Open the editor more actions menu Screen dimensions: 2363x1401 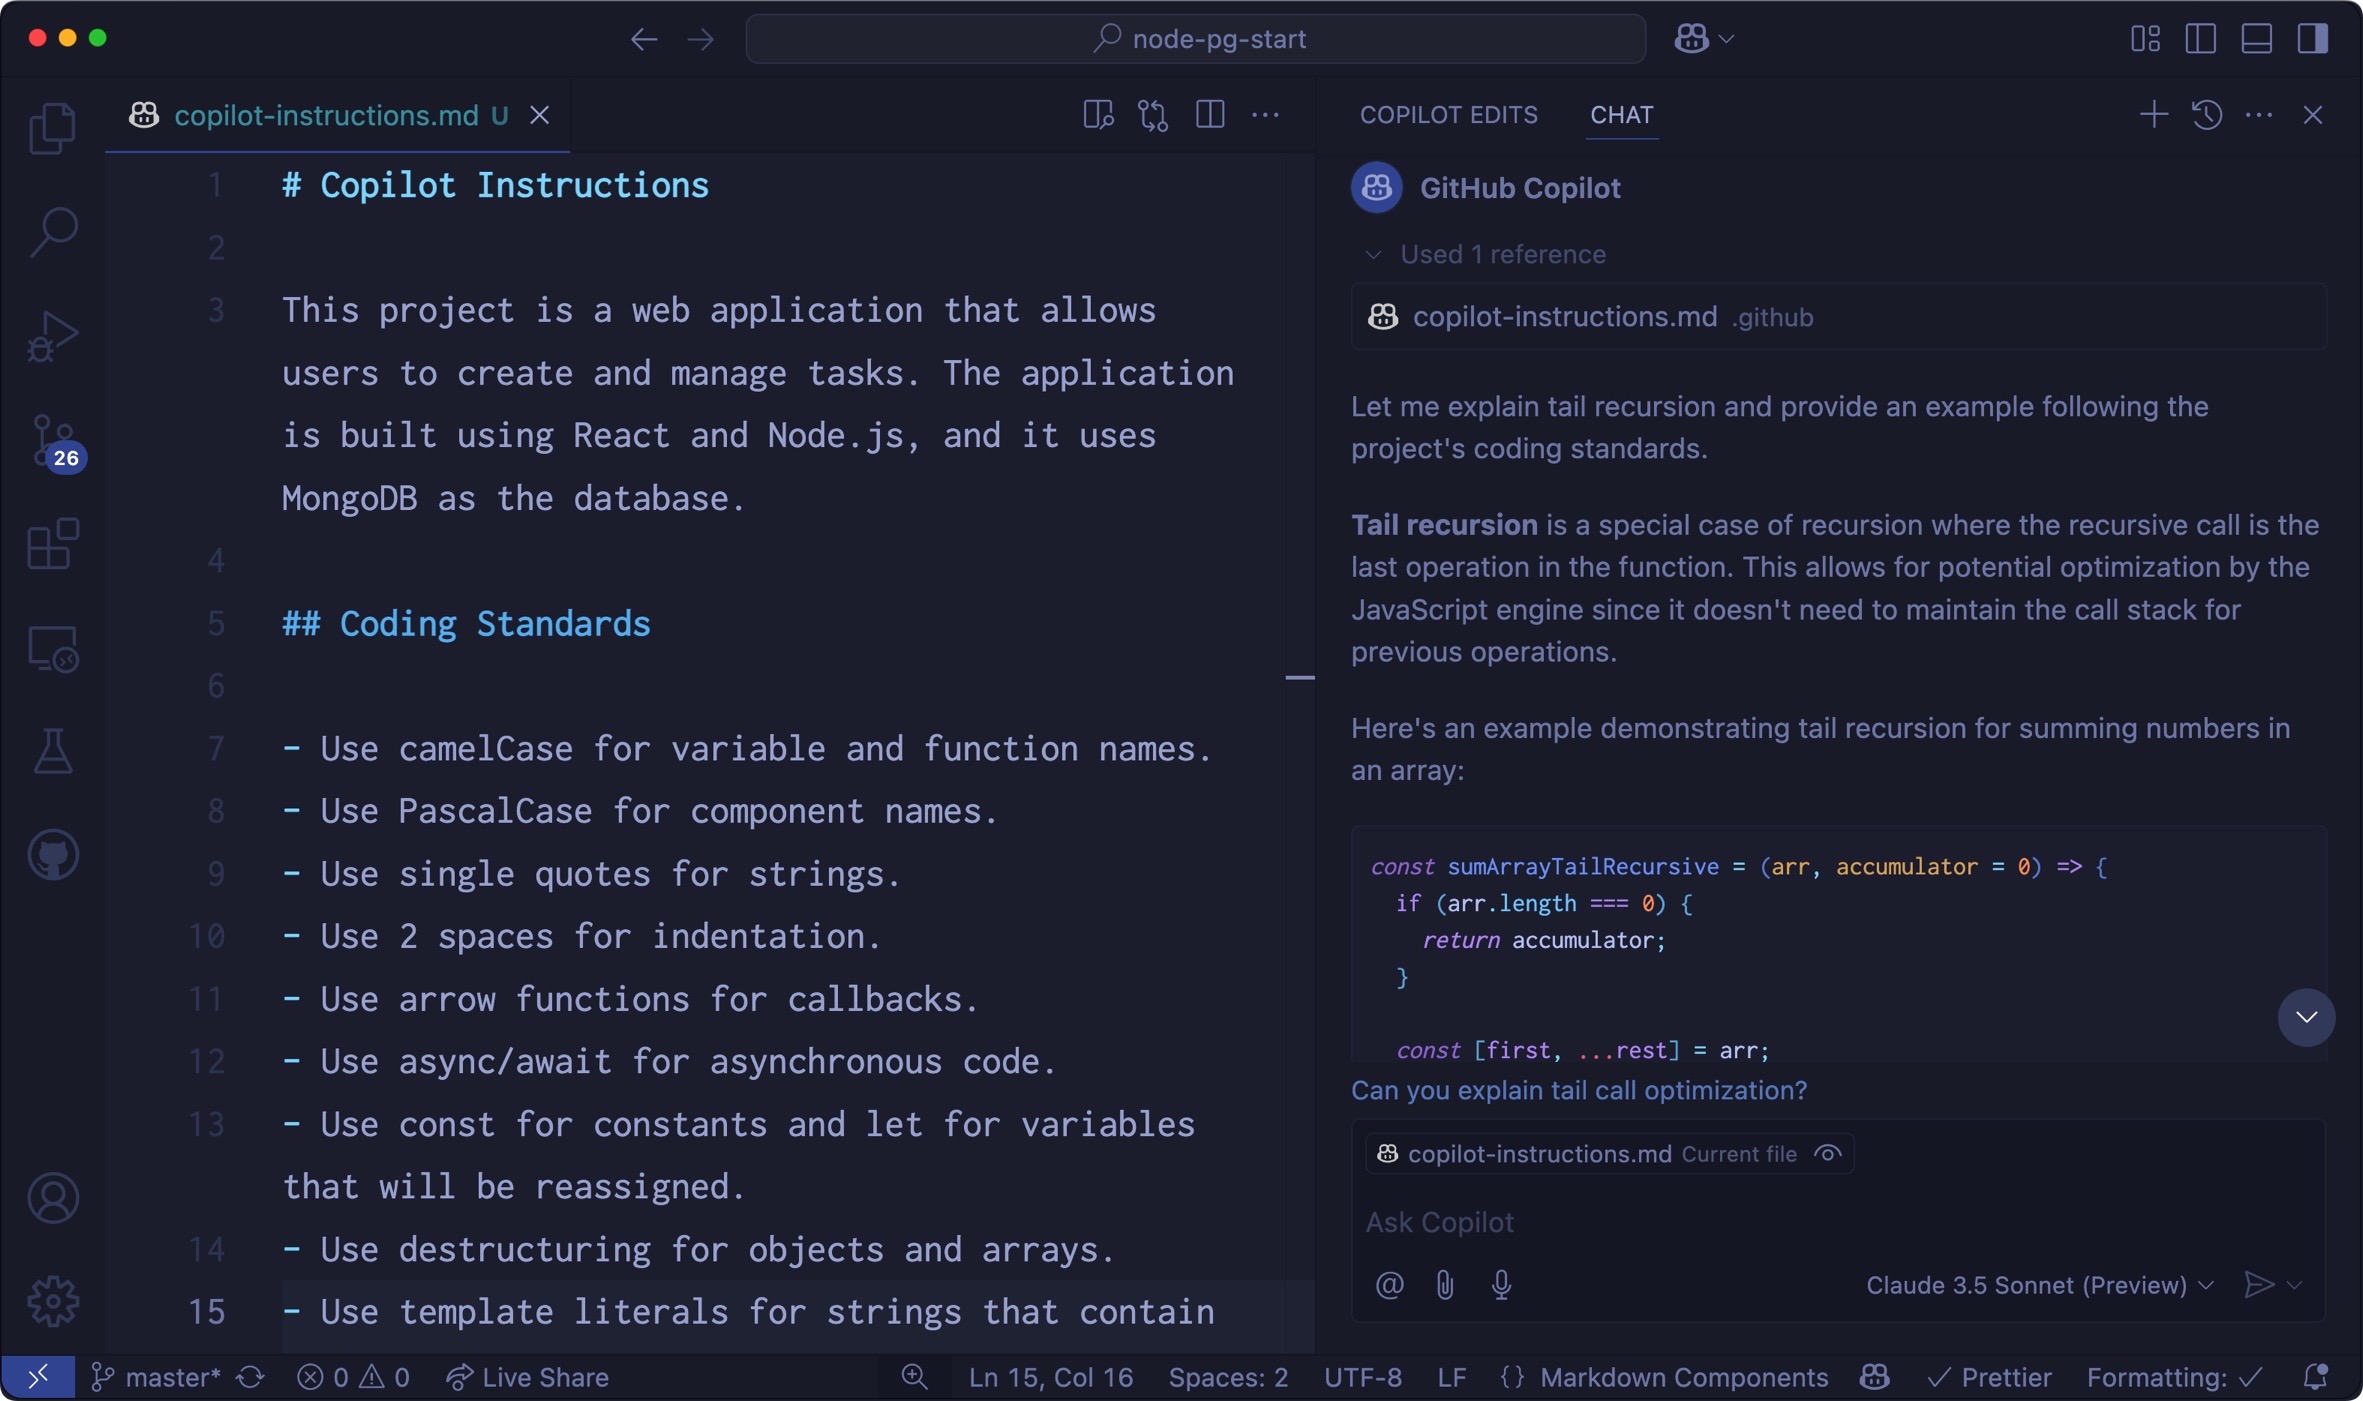(x=1265, y=114)
